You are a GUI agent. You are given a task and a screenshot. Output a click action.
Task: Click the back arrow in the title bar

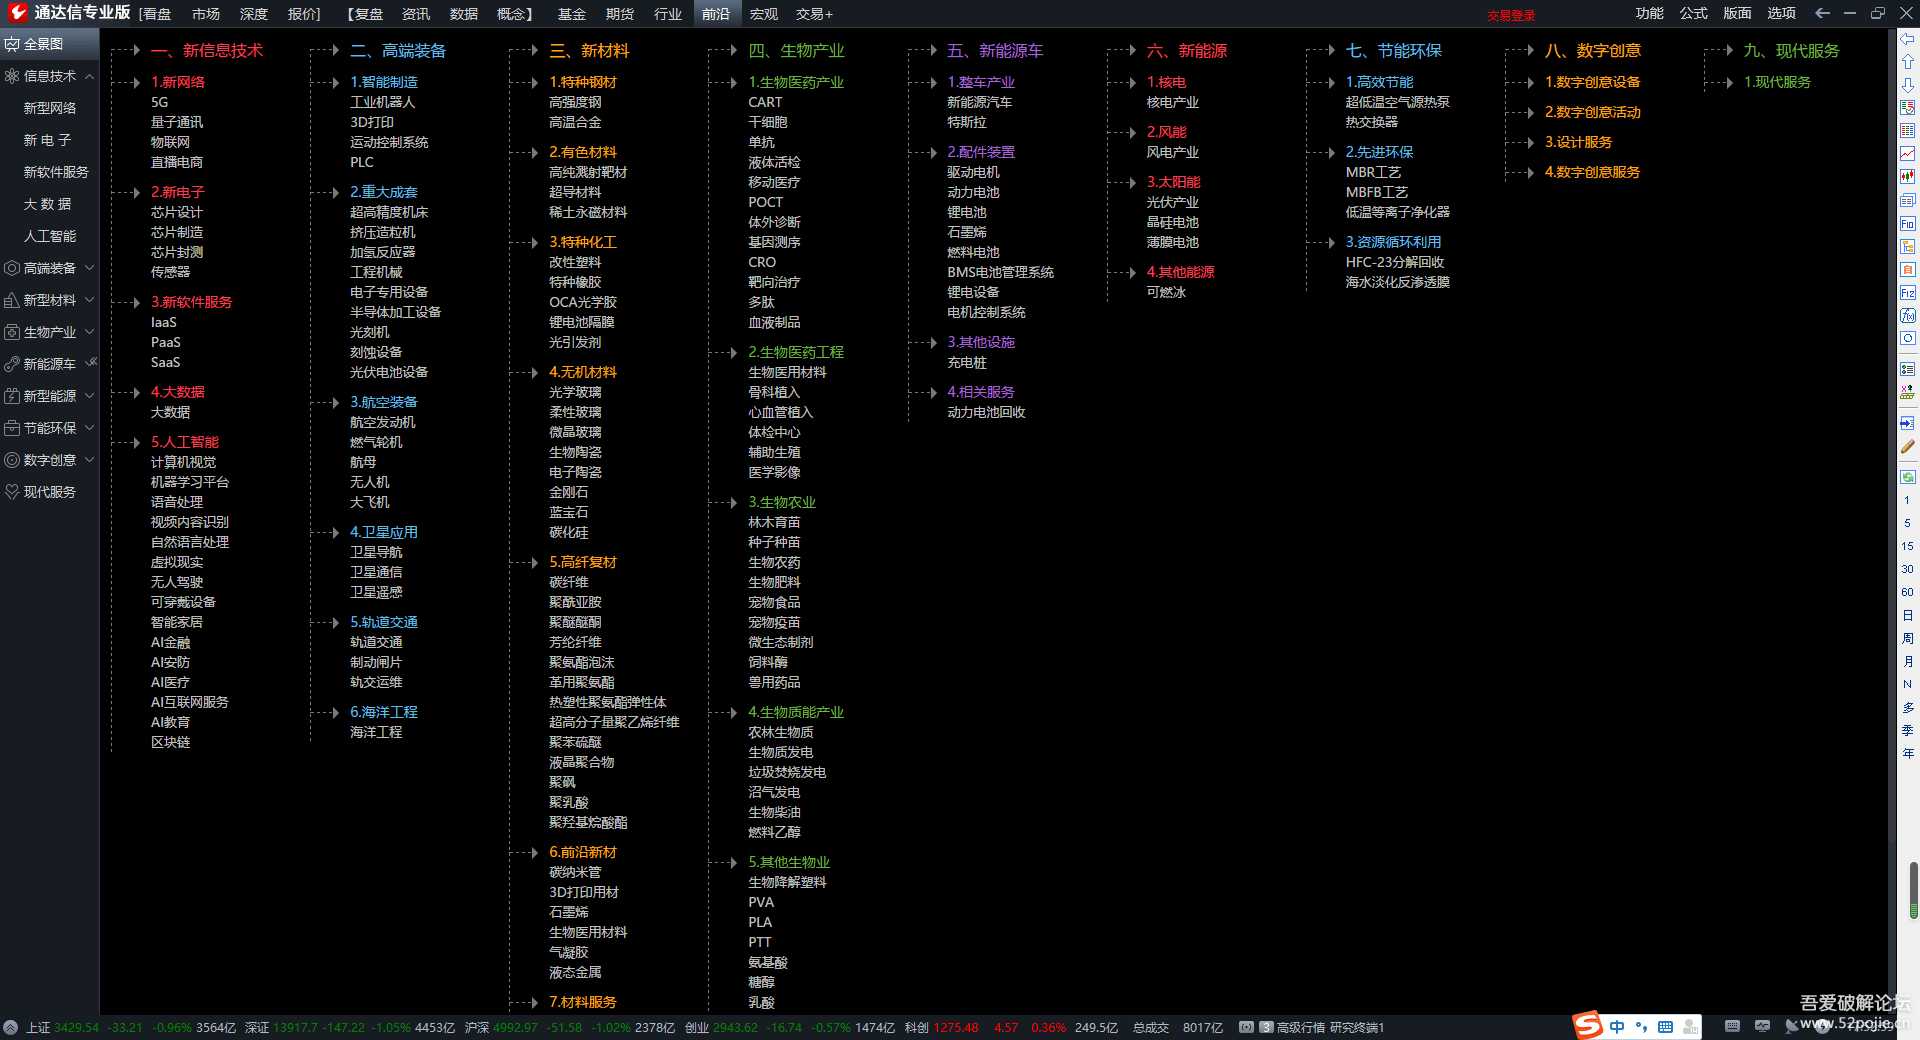(1822, 13)
